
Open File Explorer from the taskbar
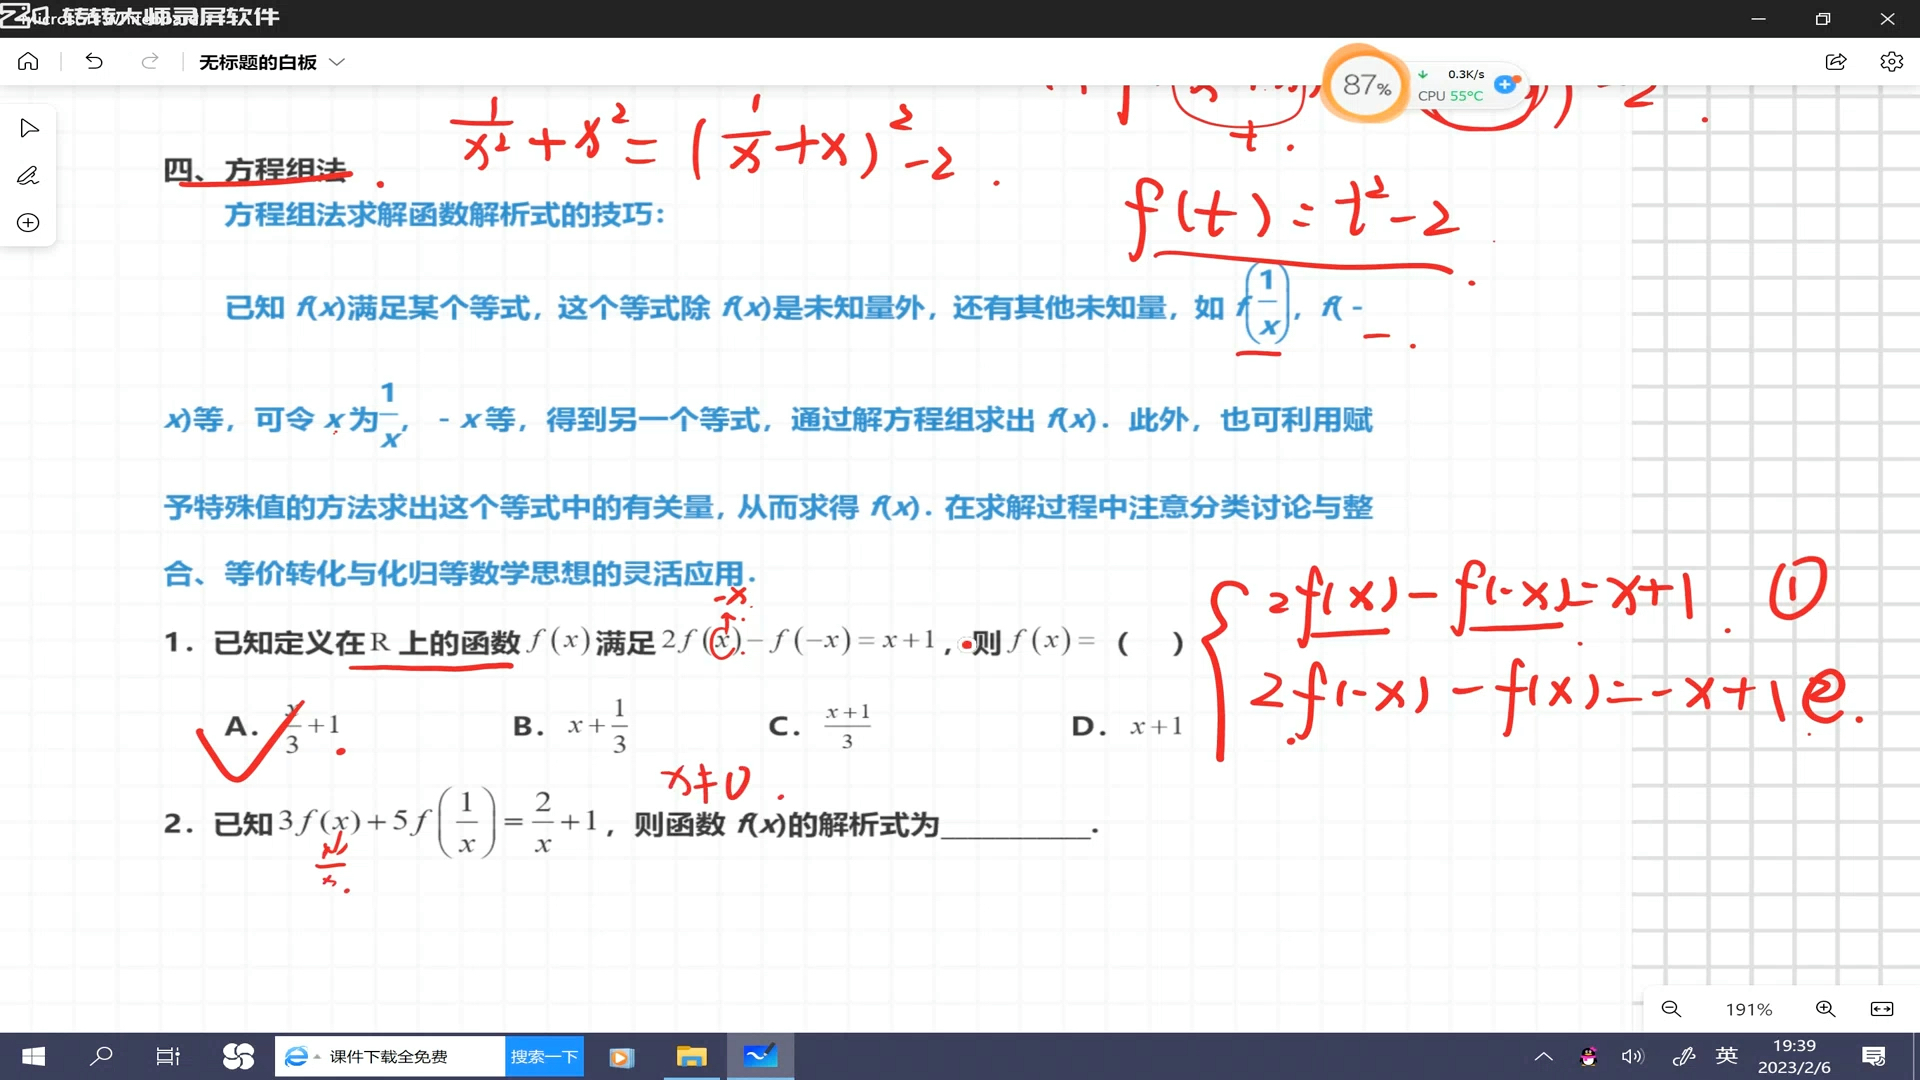[x=691, y=1057]
